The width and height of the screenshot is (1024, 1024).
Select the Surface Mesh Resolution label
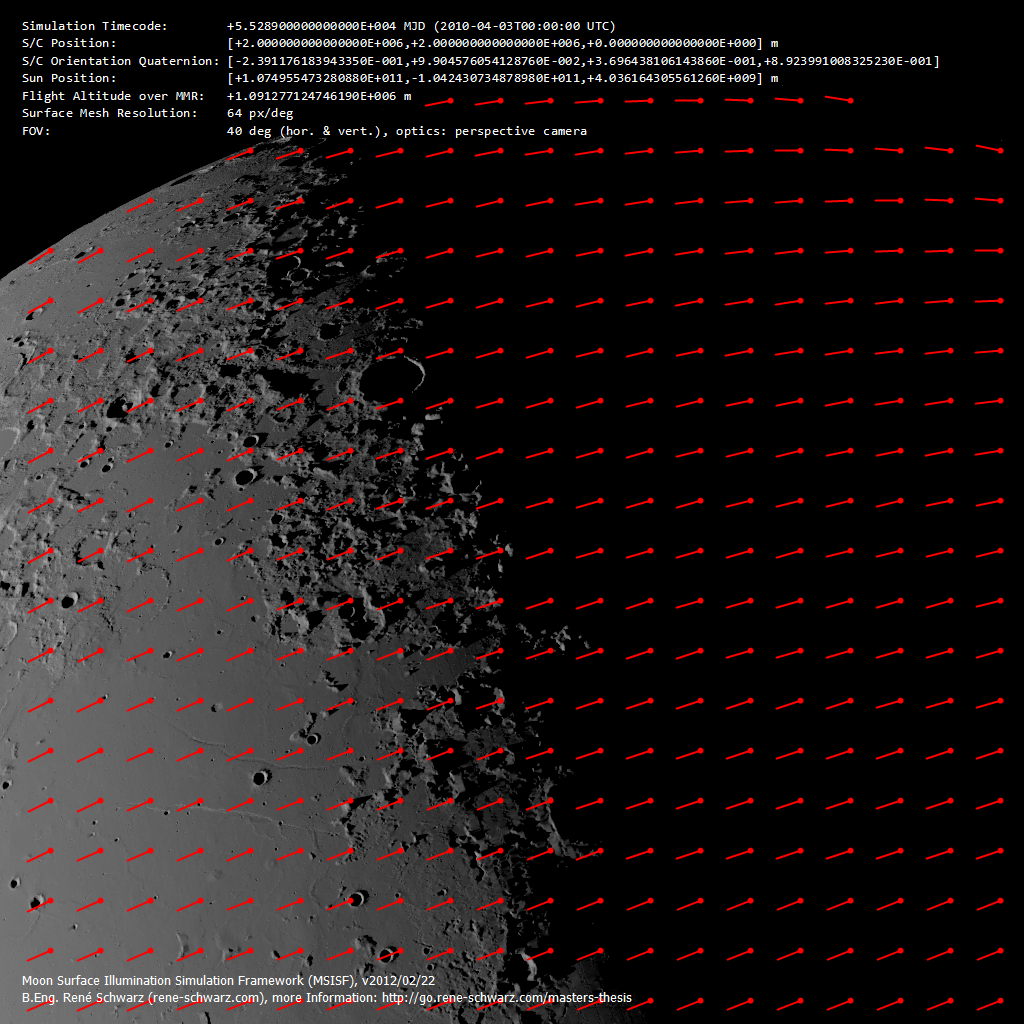(109, 113)
